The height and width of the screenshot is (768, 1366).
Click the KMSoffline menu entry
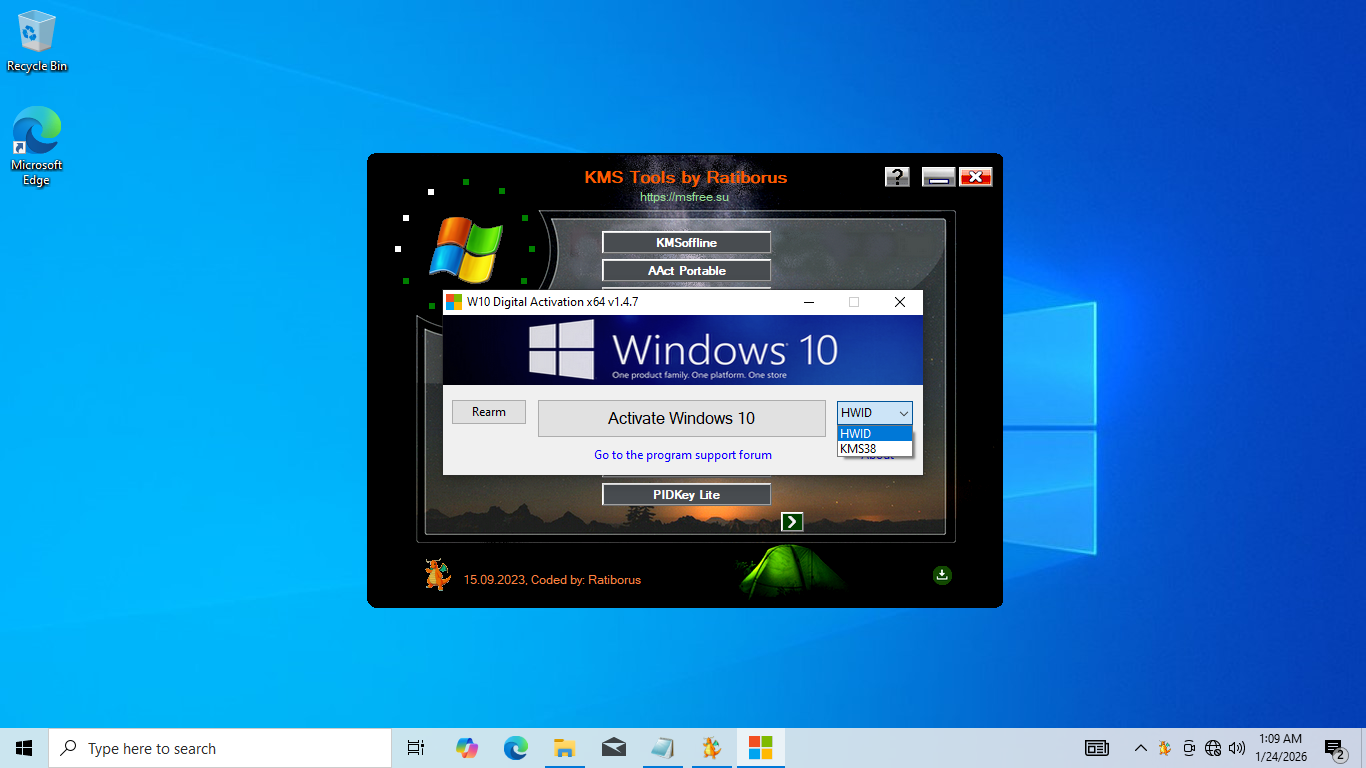[x=686, y=243]
